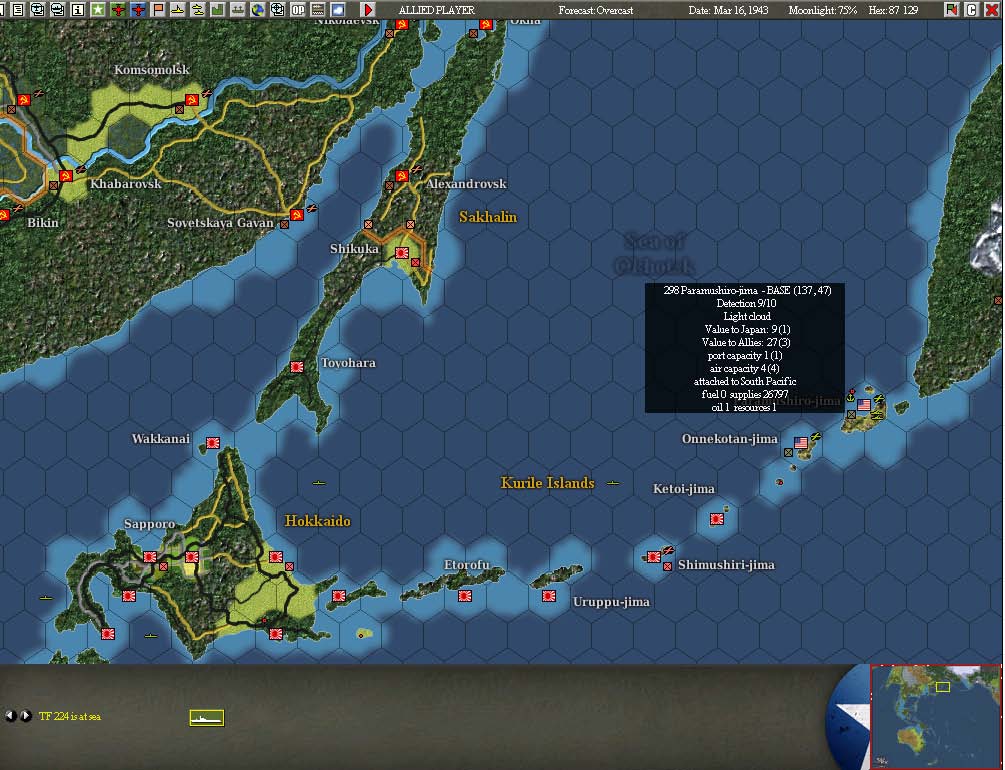This screenshot has width=1005, height=770.
Task: Click the white star icon on green
Action: [97, 10]
